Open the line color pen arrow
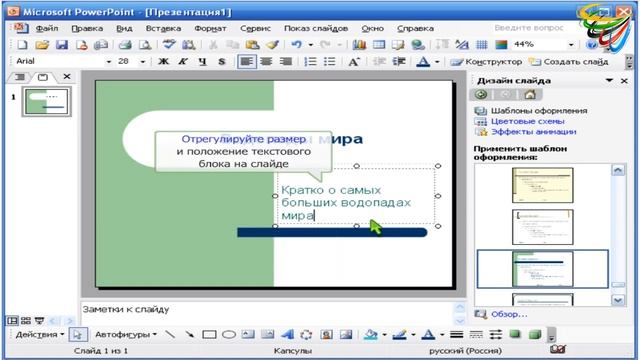The height and width of the screenshot is (360, 640). tap(413, 335)
